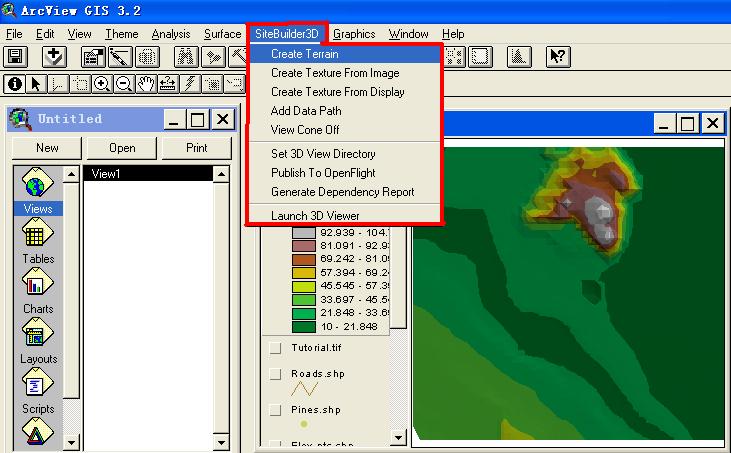Select the dotted-rectangle Select Feature tool
Screen dimensions: 731x453
tap(80, 84)
